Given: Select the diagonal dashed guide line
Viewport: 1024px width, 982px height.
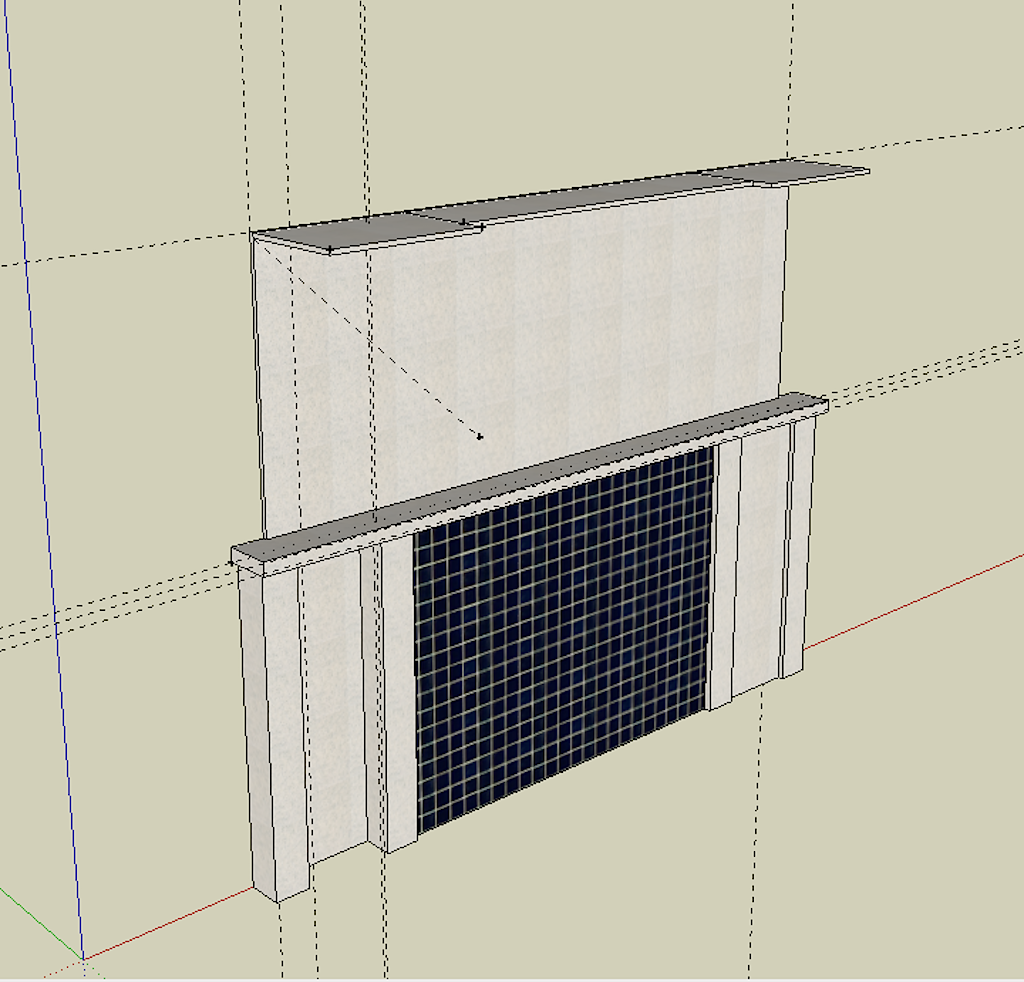Looking at the screenshot, I should coord(372,341).
